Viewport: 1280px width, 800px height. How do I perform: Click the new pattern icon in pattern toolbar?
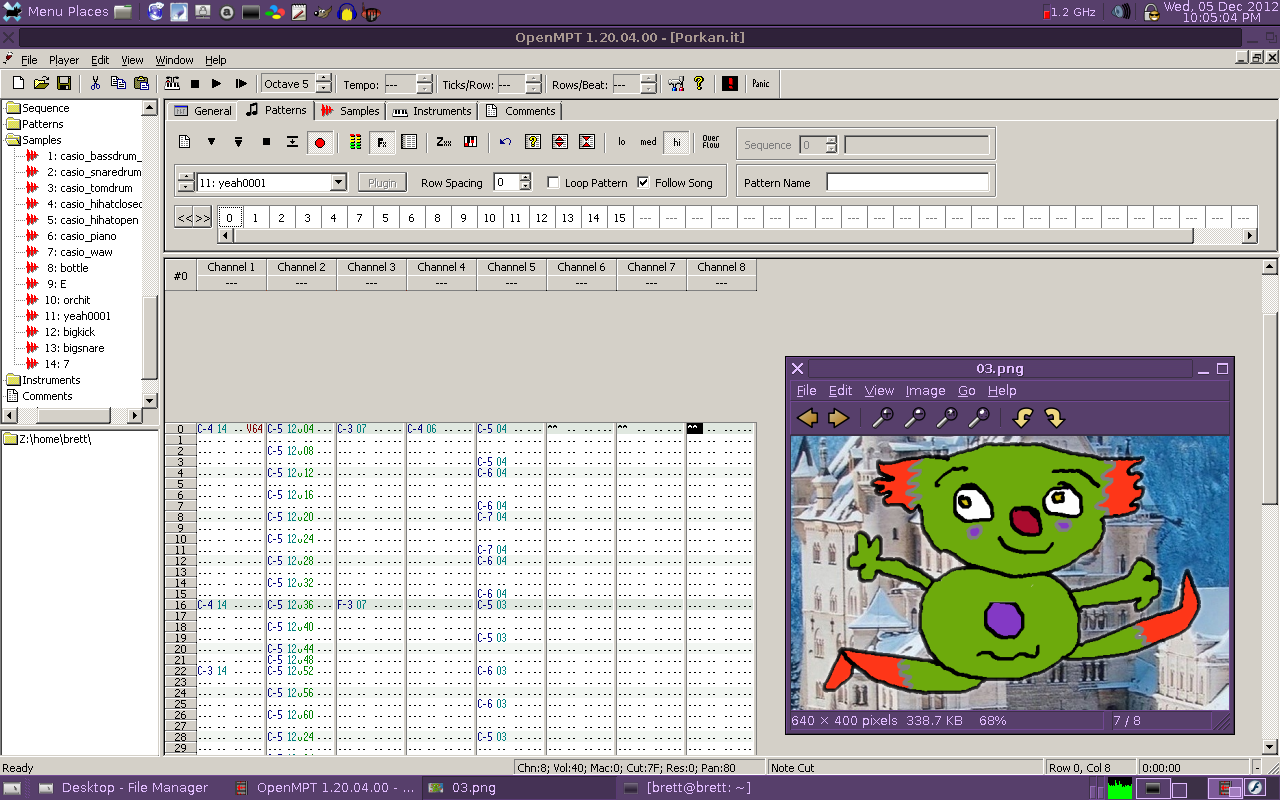pos(184,142)
